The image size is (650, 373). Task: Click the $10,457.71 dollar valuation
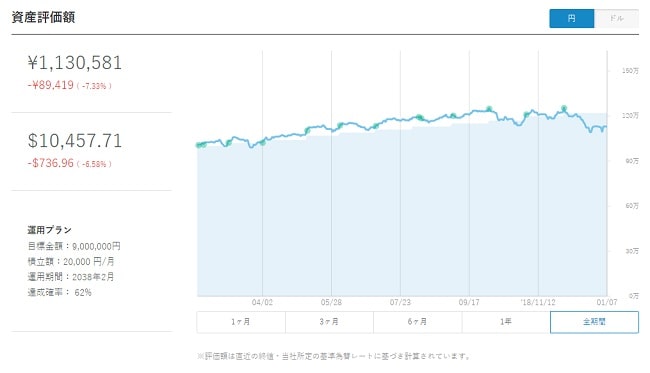coord(75,141)
